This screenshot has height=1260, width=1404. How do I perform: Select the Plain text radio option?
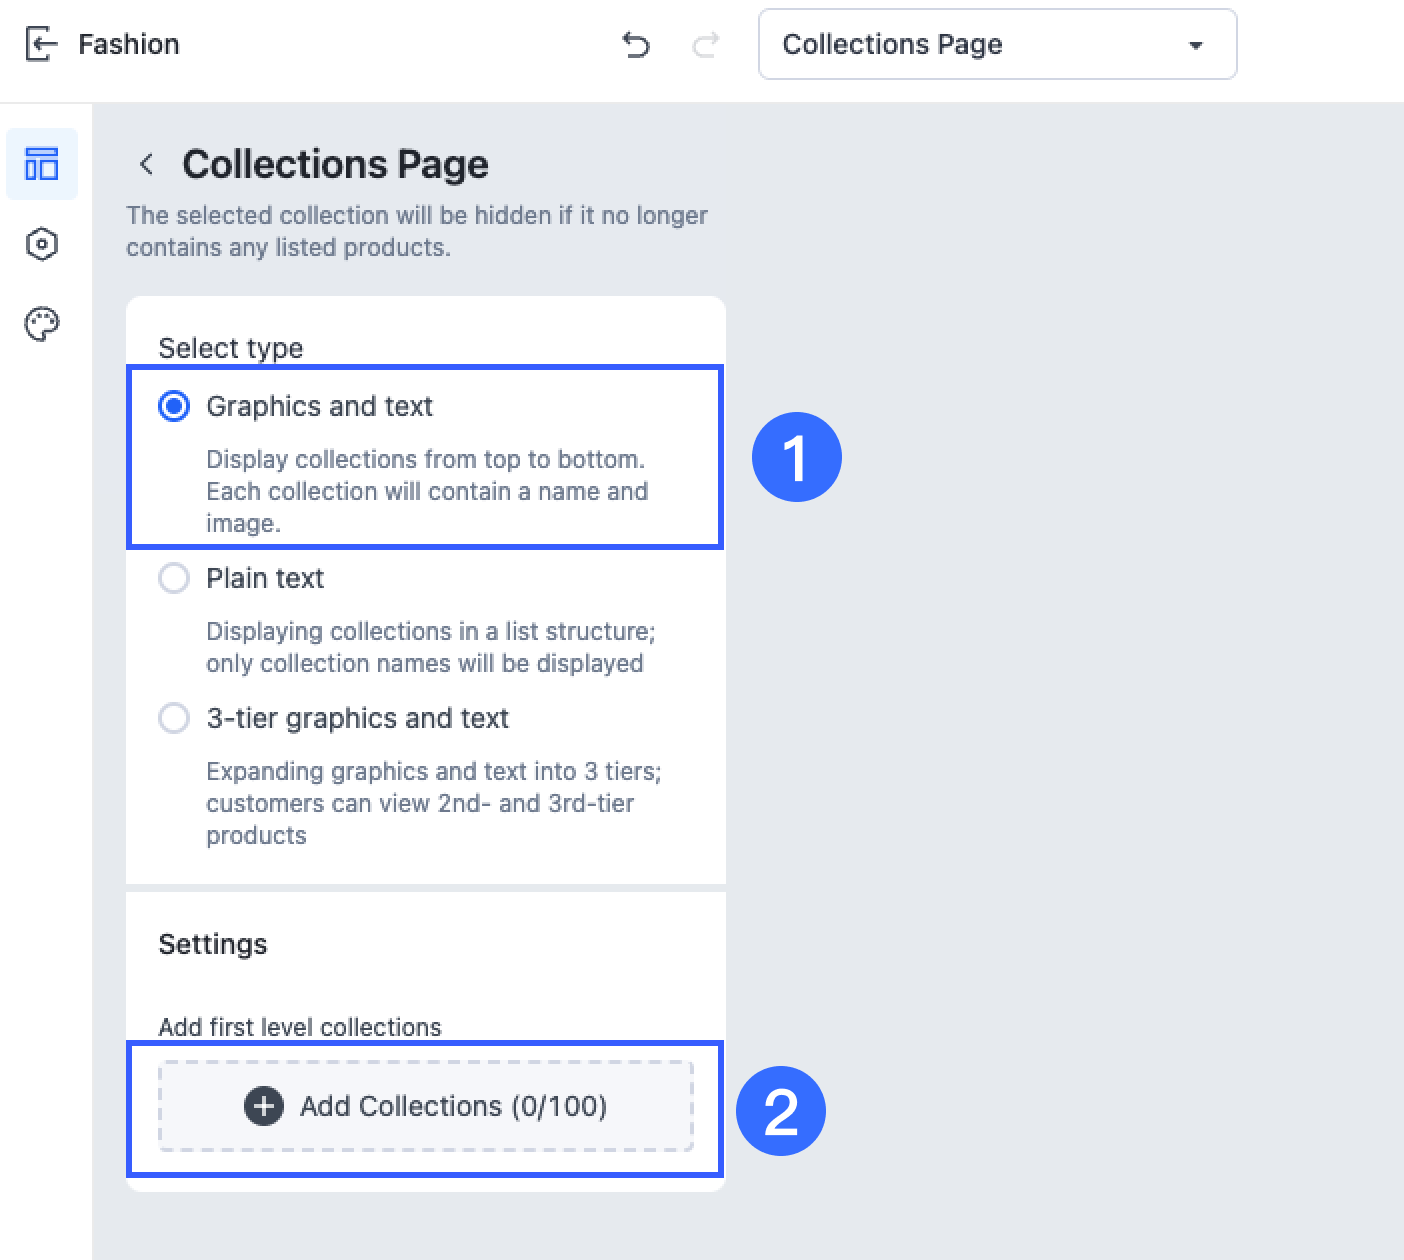click(x=174, y=578)
